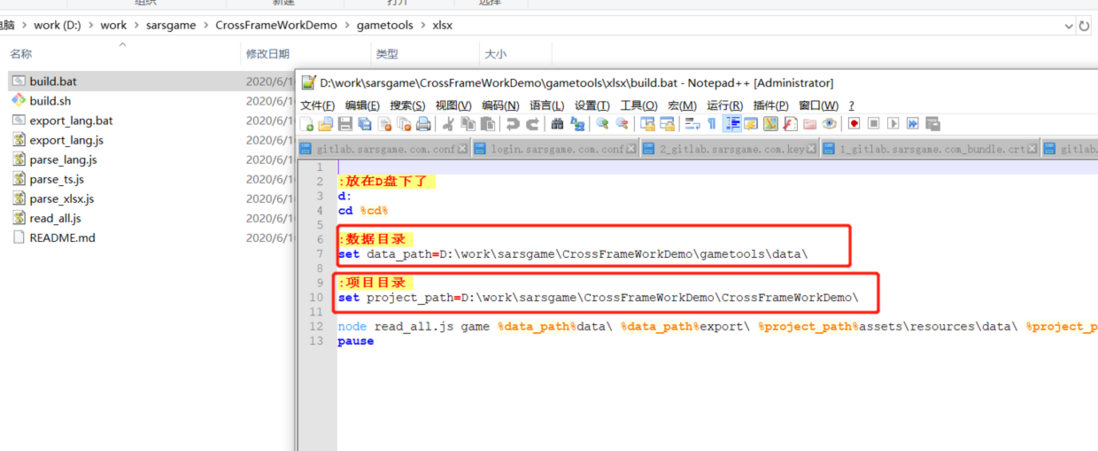Zoom in using the toolbar magnifier
Viewport: 1098px width, 451px height.
(602, 124)
